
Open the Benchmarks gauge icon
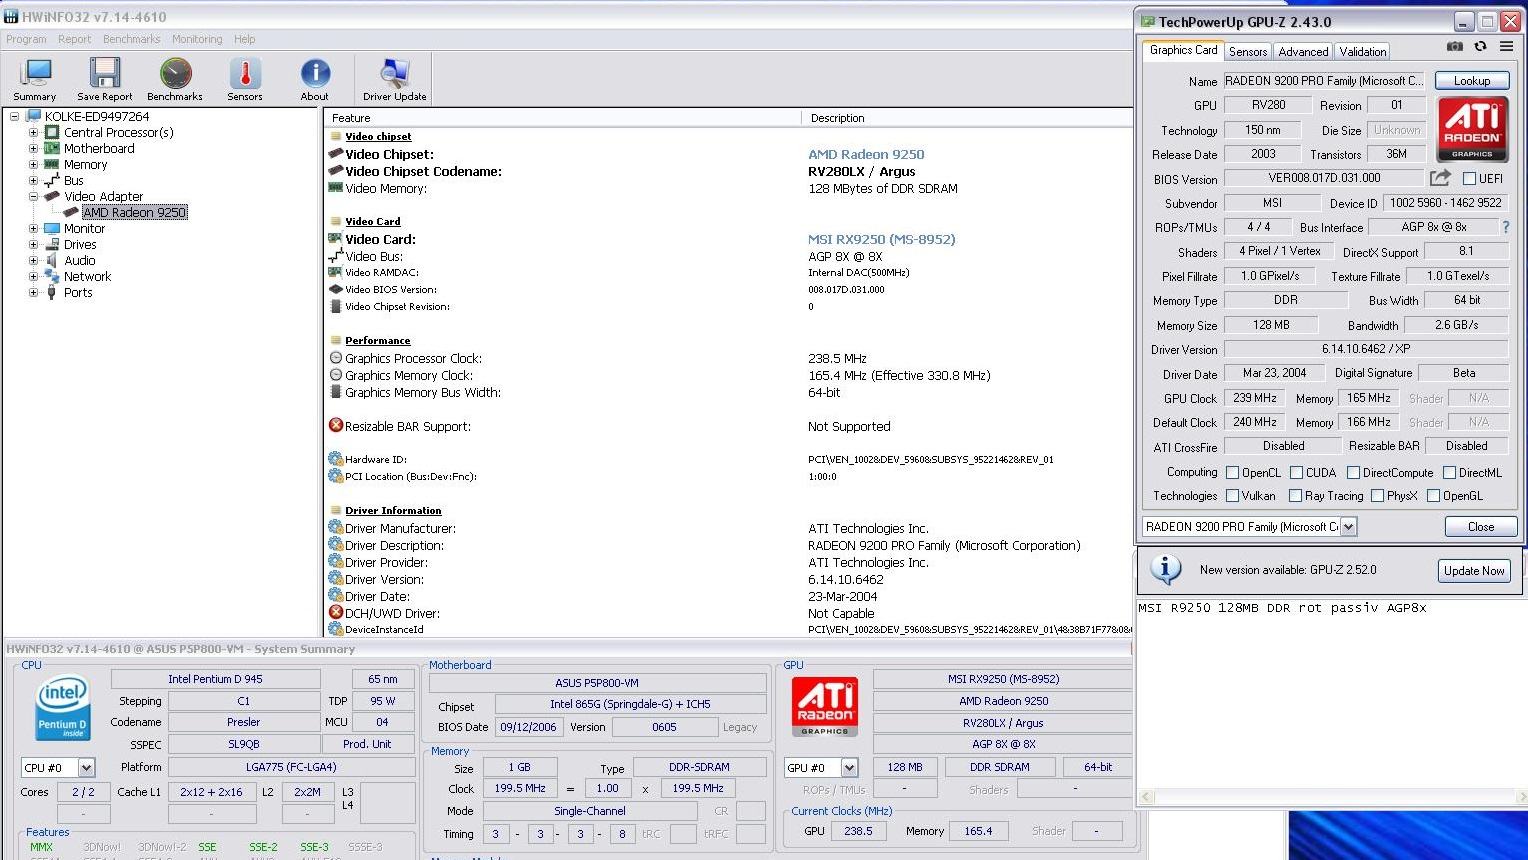(x=175, y=79)
